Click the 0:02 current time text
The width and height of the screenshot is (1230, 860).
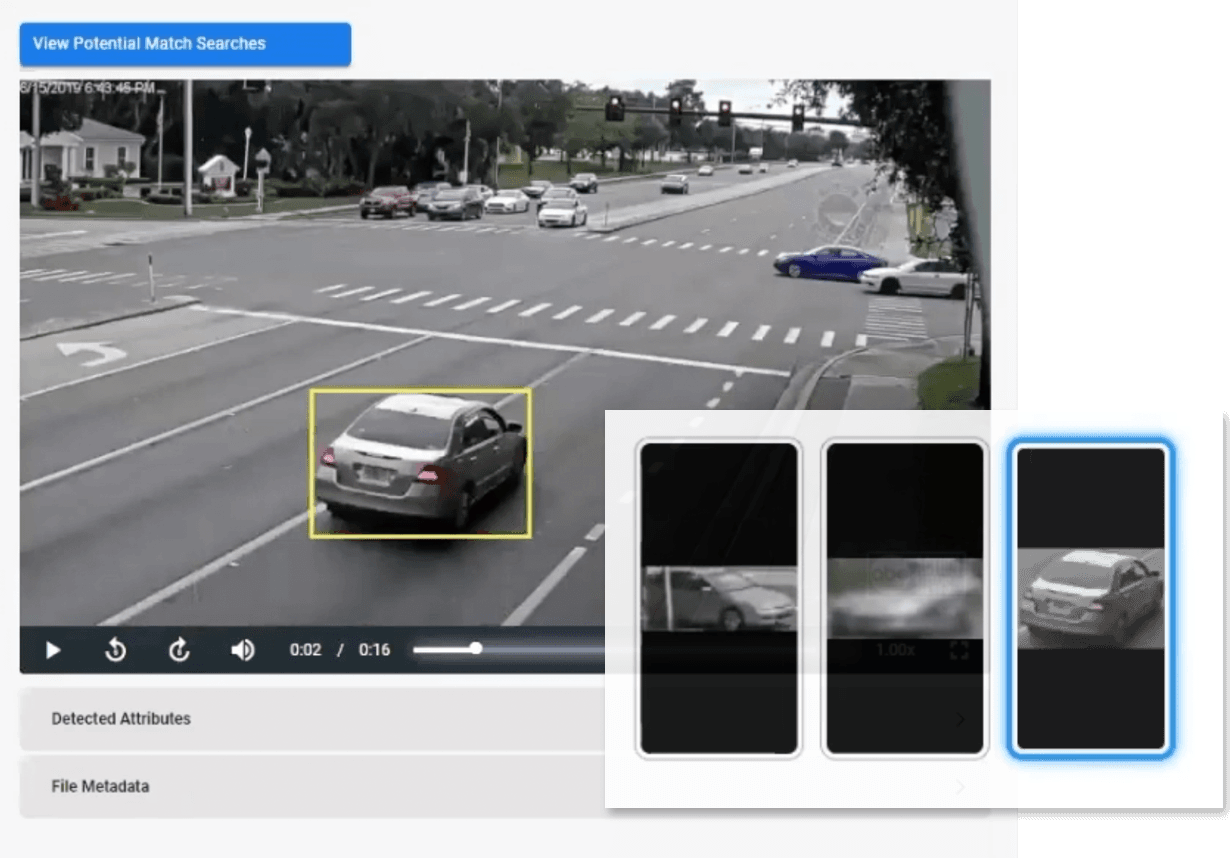coord(305,650)
